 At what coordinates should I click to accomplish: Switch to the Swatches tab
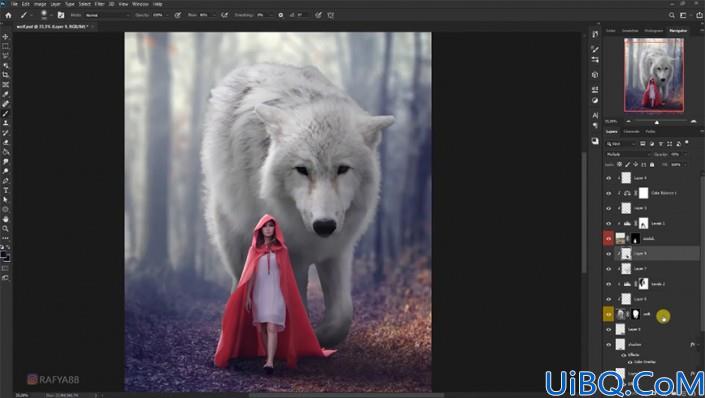coord(630,31)
